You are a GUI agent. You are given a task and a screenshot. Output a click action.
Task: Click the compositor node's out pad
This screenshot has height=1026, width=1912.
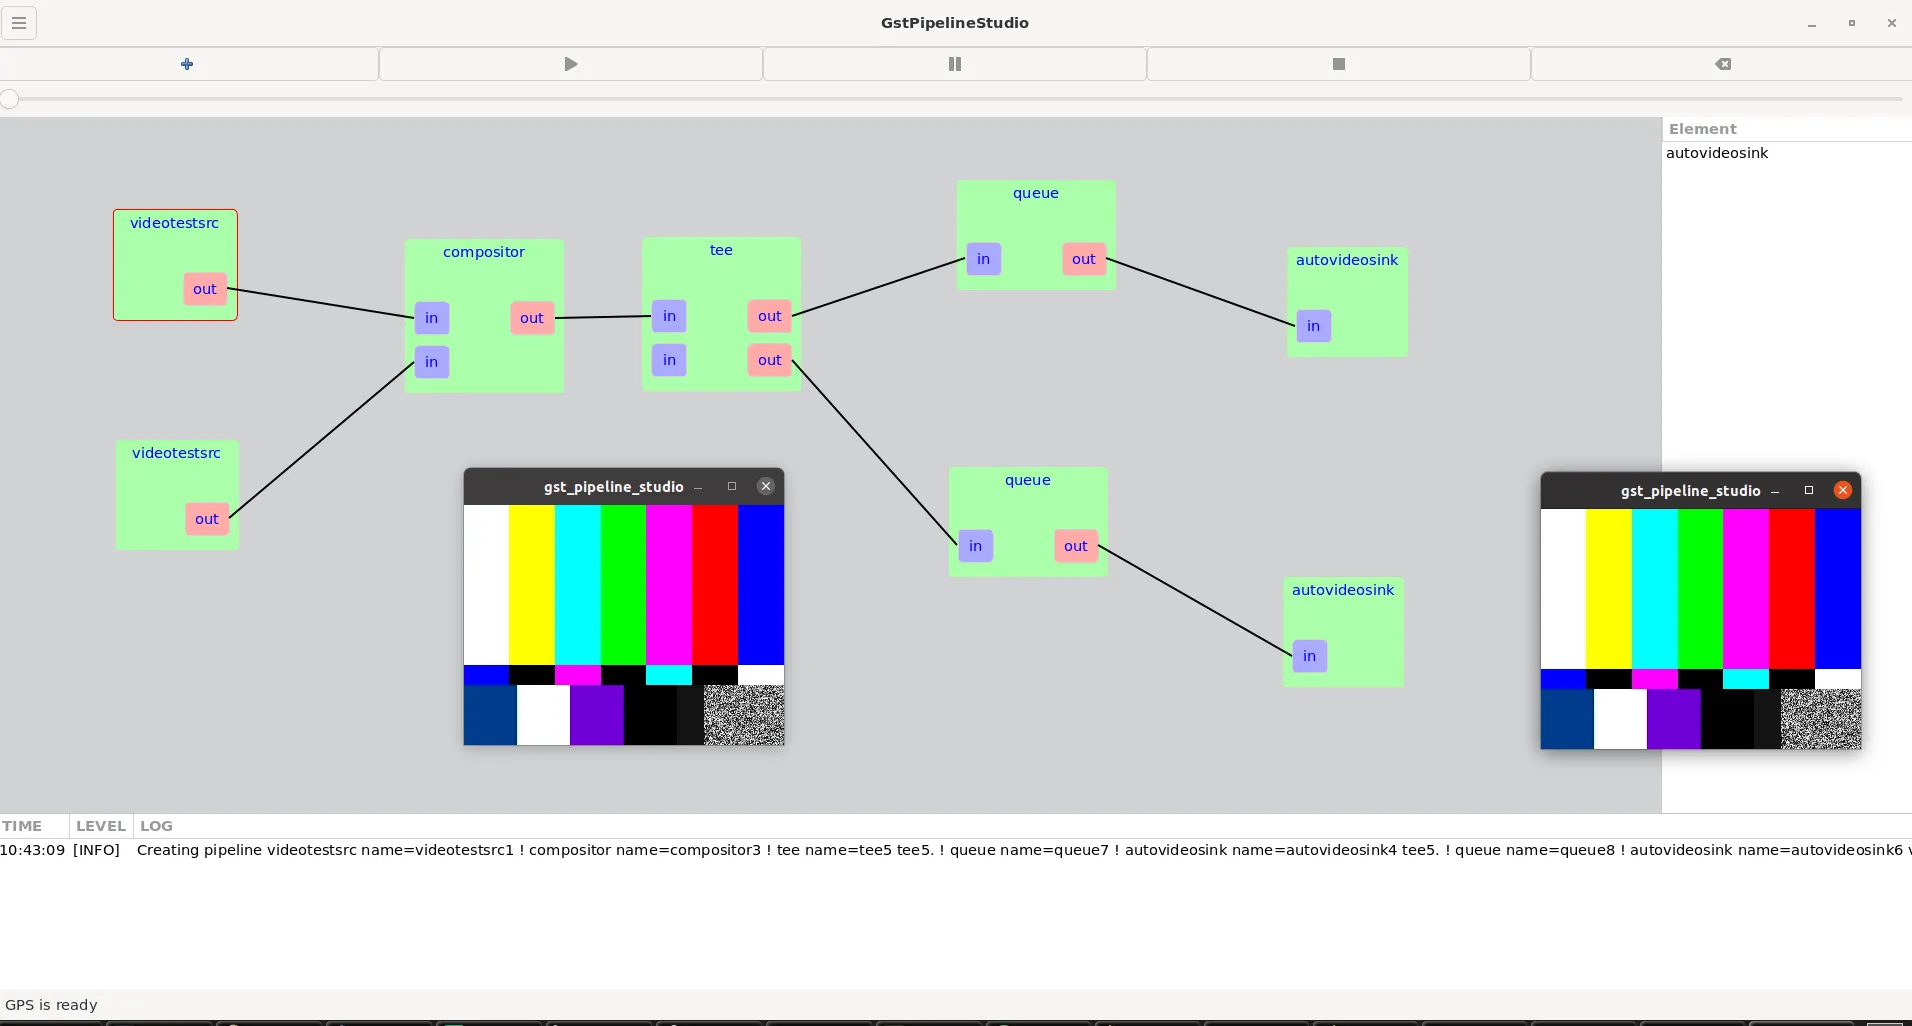pyautogui.click(x=531, y=318)
